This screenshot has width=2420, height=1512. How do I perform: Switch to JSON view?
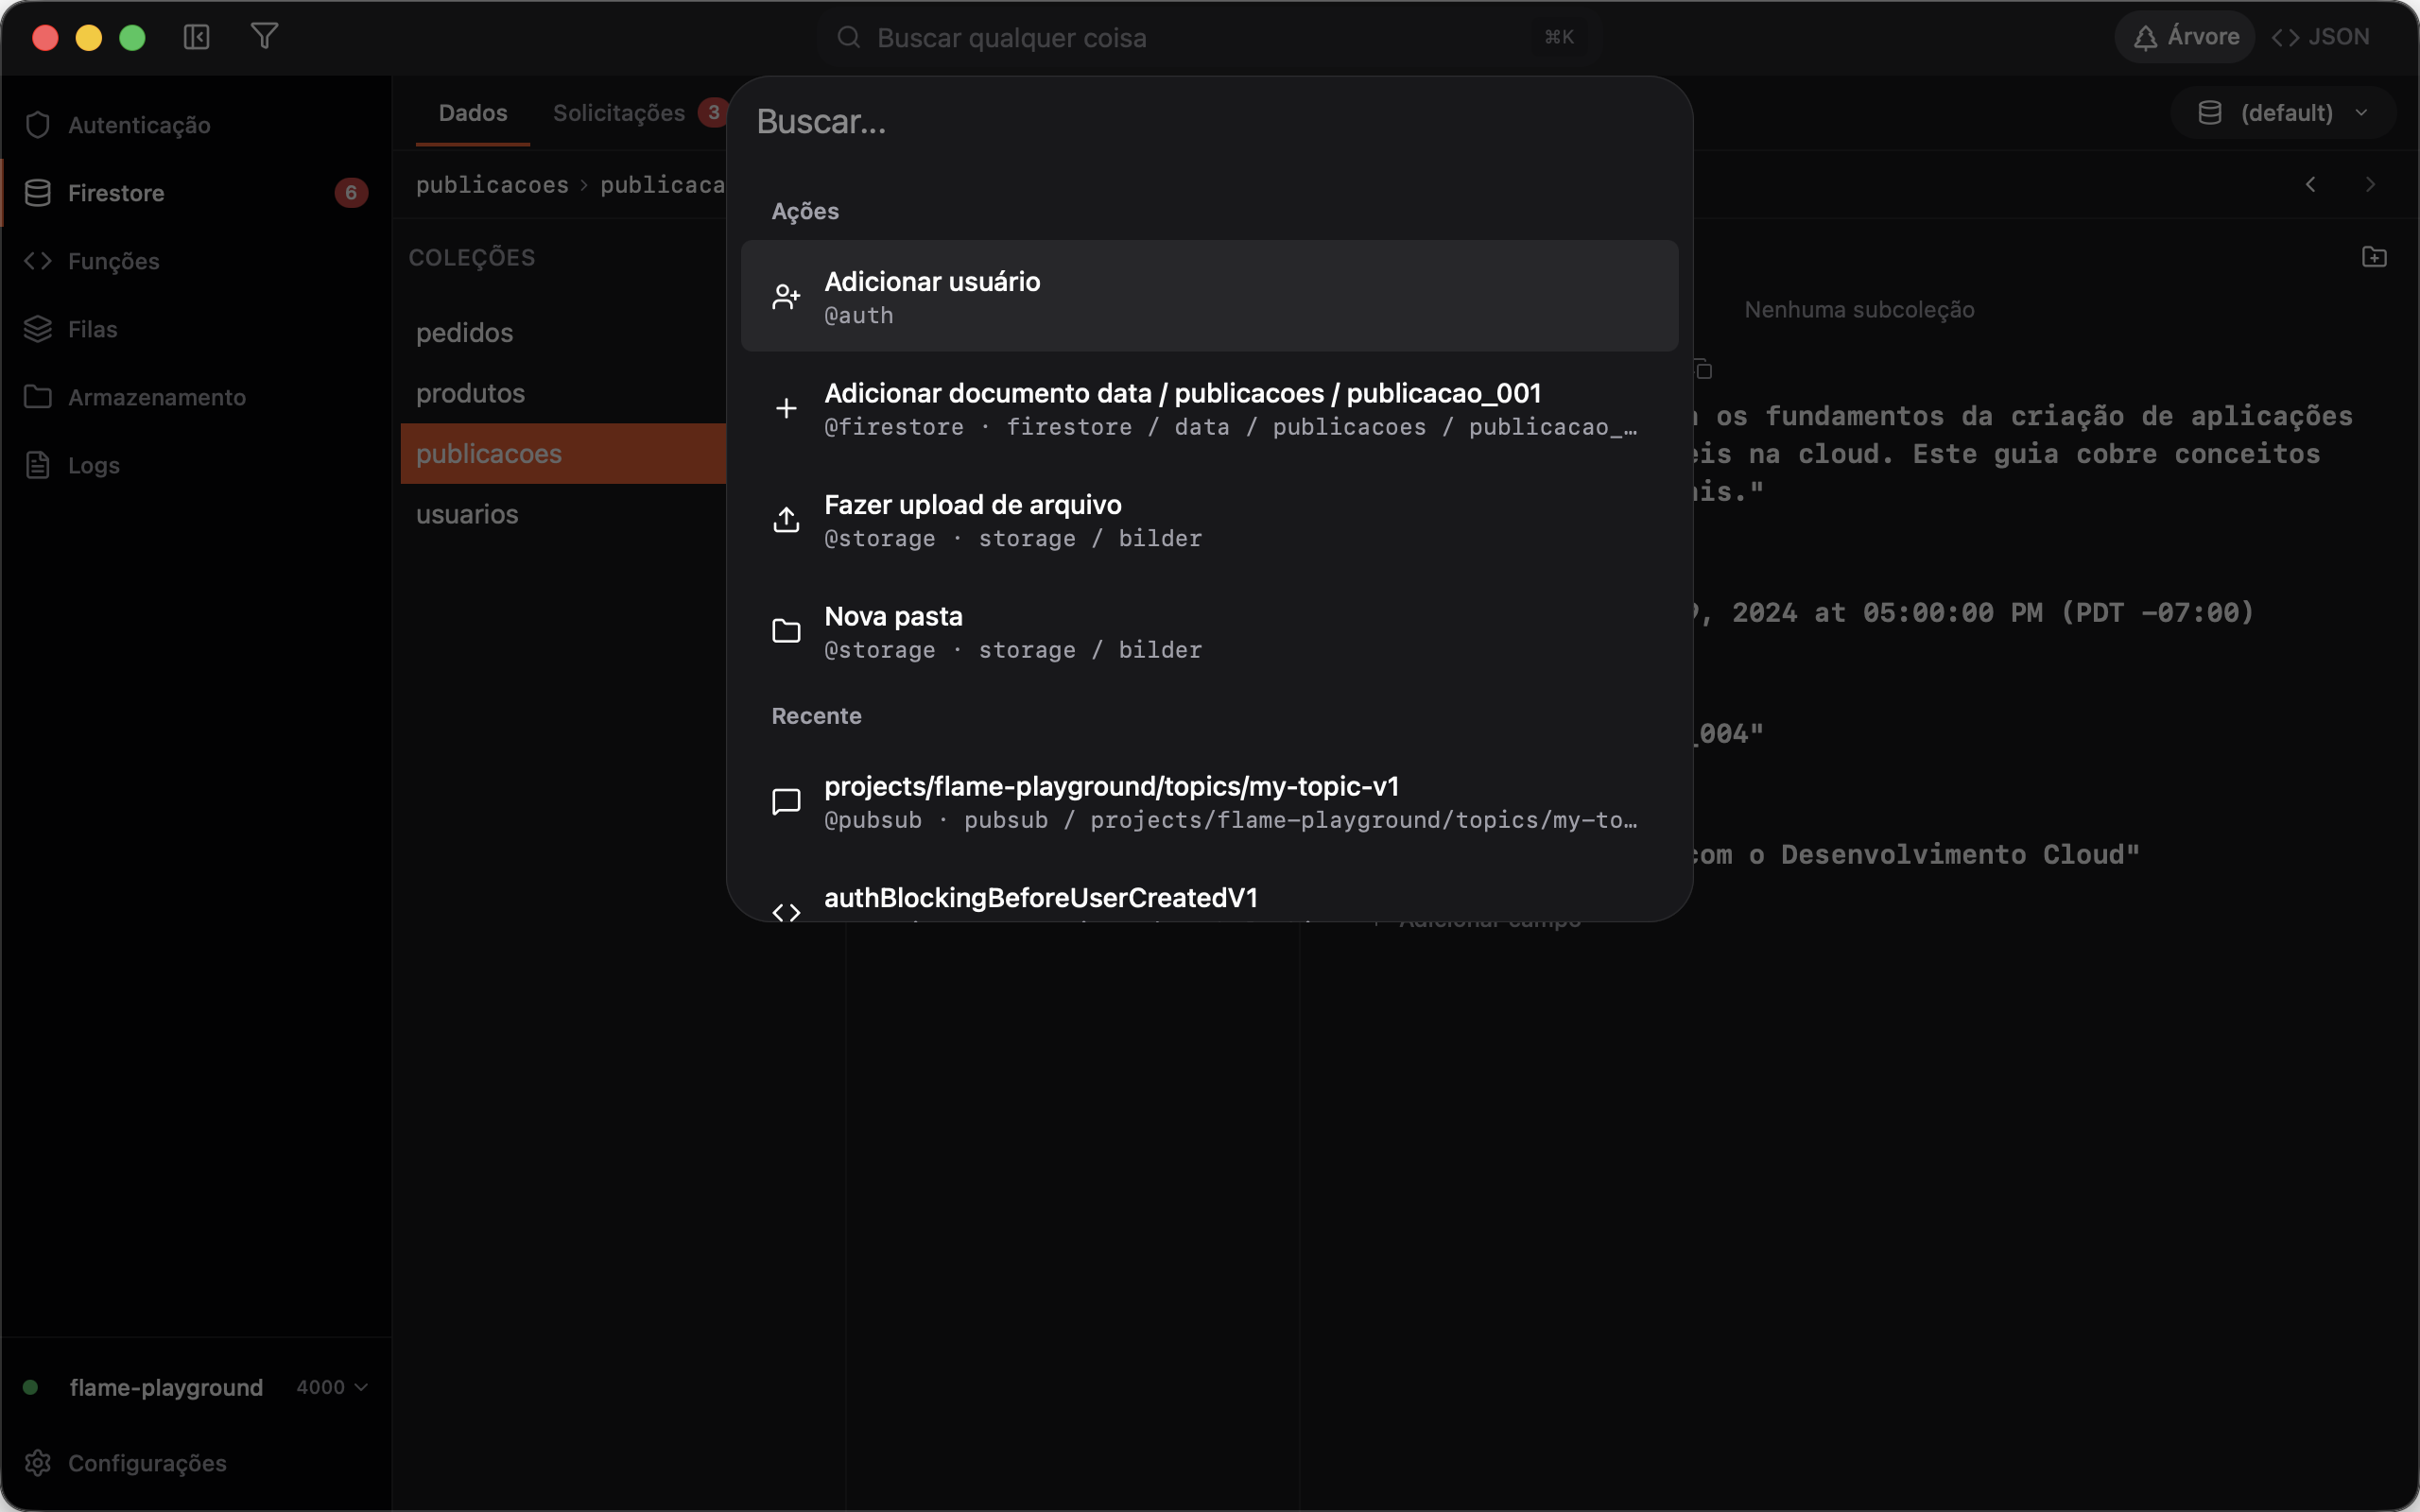tap(2320, 37)
